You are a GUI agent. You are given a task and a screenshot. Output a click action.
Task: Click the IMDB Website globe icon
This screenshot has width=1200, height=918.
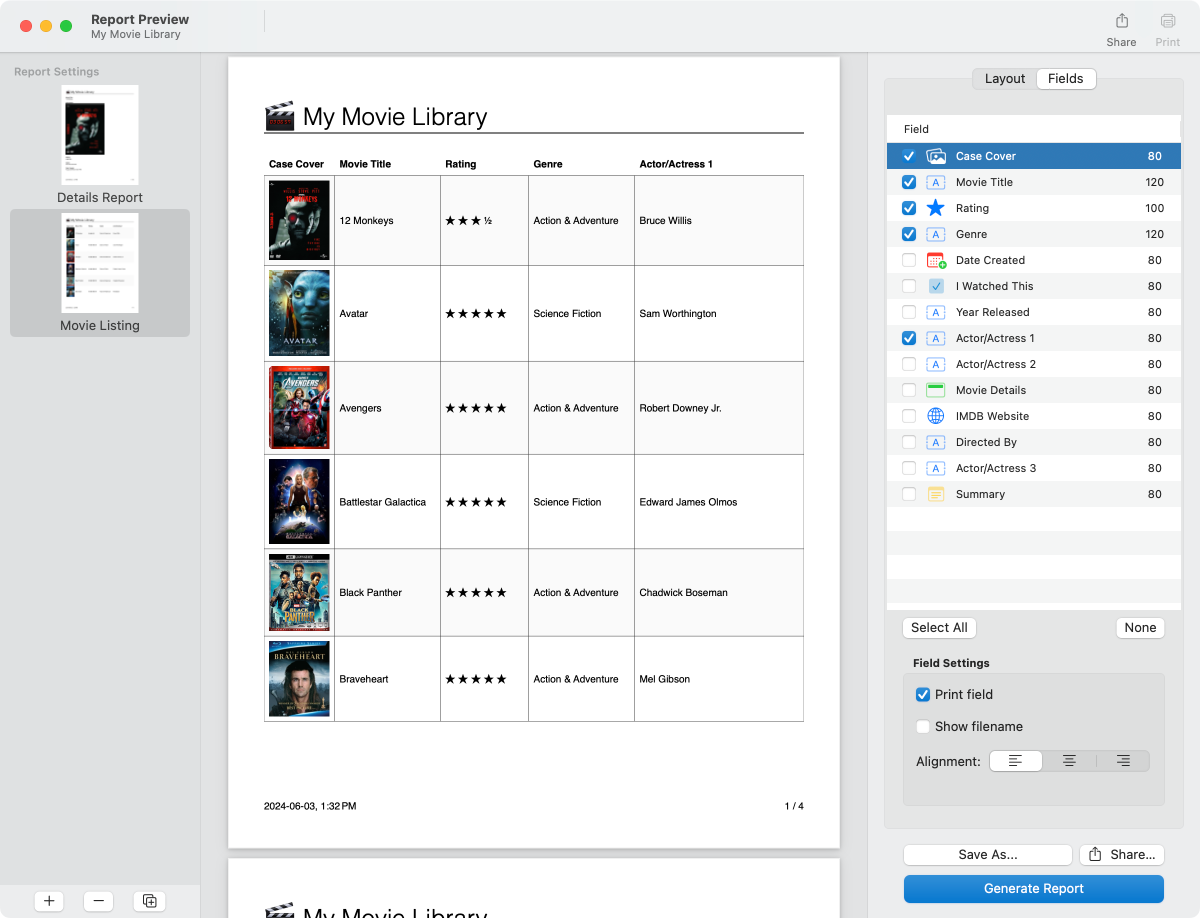click(936, 416)
